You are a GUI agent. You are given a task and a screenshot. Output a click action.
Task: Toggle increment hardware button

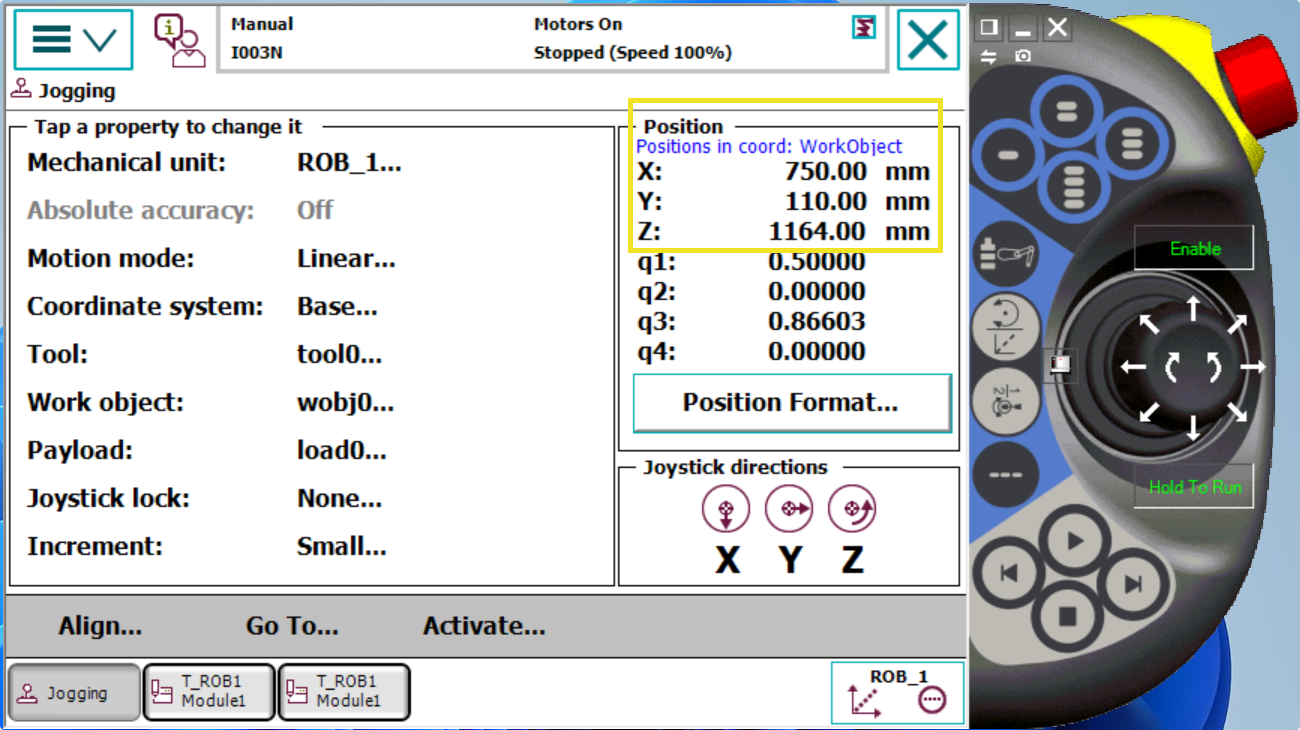pos(1005,400)
